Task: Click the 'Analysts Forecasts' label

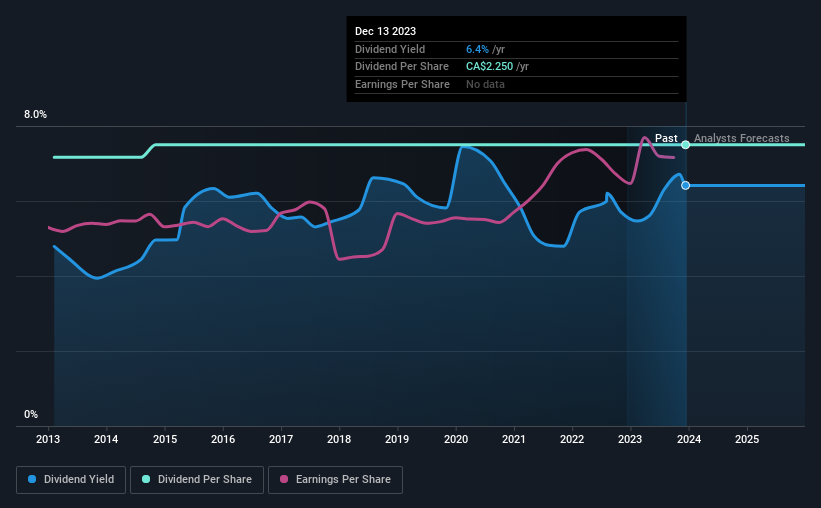Action: pos(741,138)
